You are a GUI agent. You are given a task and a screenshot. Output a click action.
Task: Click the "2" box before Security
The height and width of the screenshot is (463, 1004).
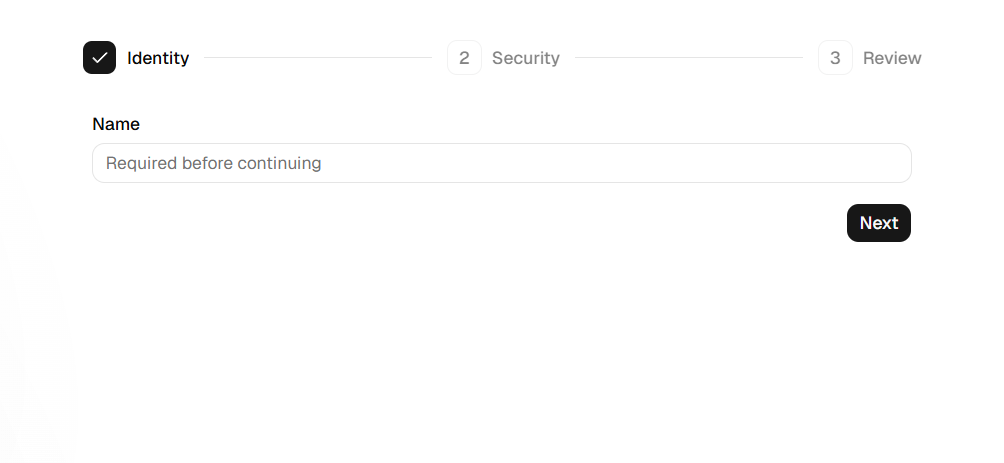click(464, 58)
